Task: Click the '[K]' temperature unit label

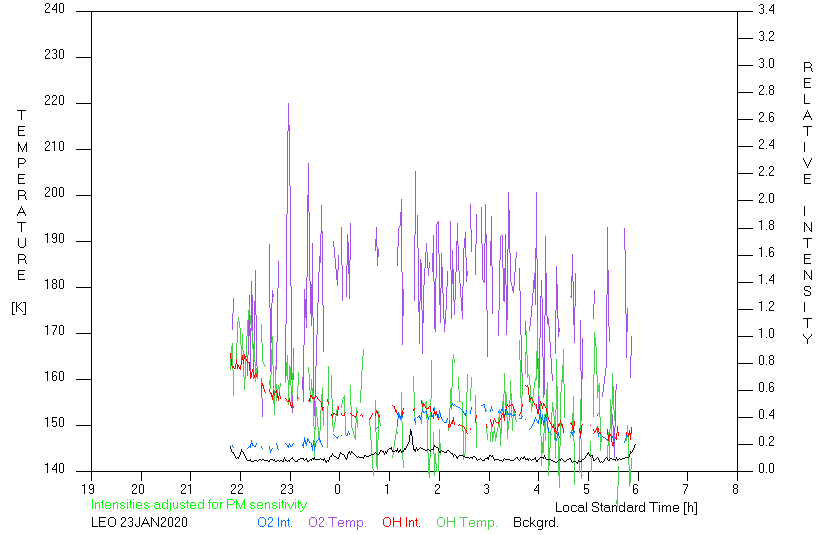Action: (x=19, y=308)
